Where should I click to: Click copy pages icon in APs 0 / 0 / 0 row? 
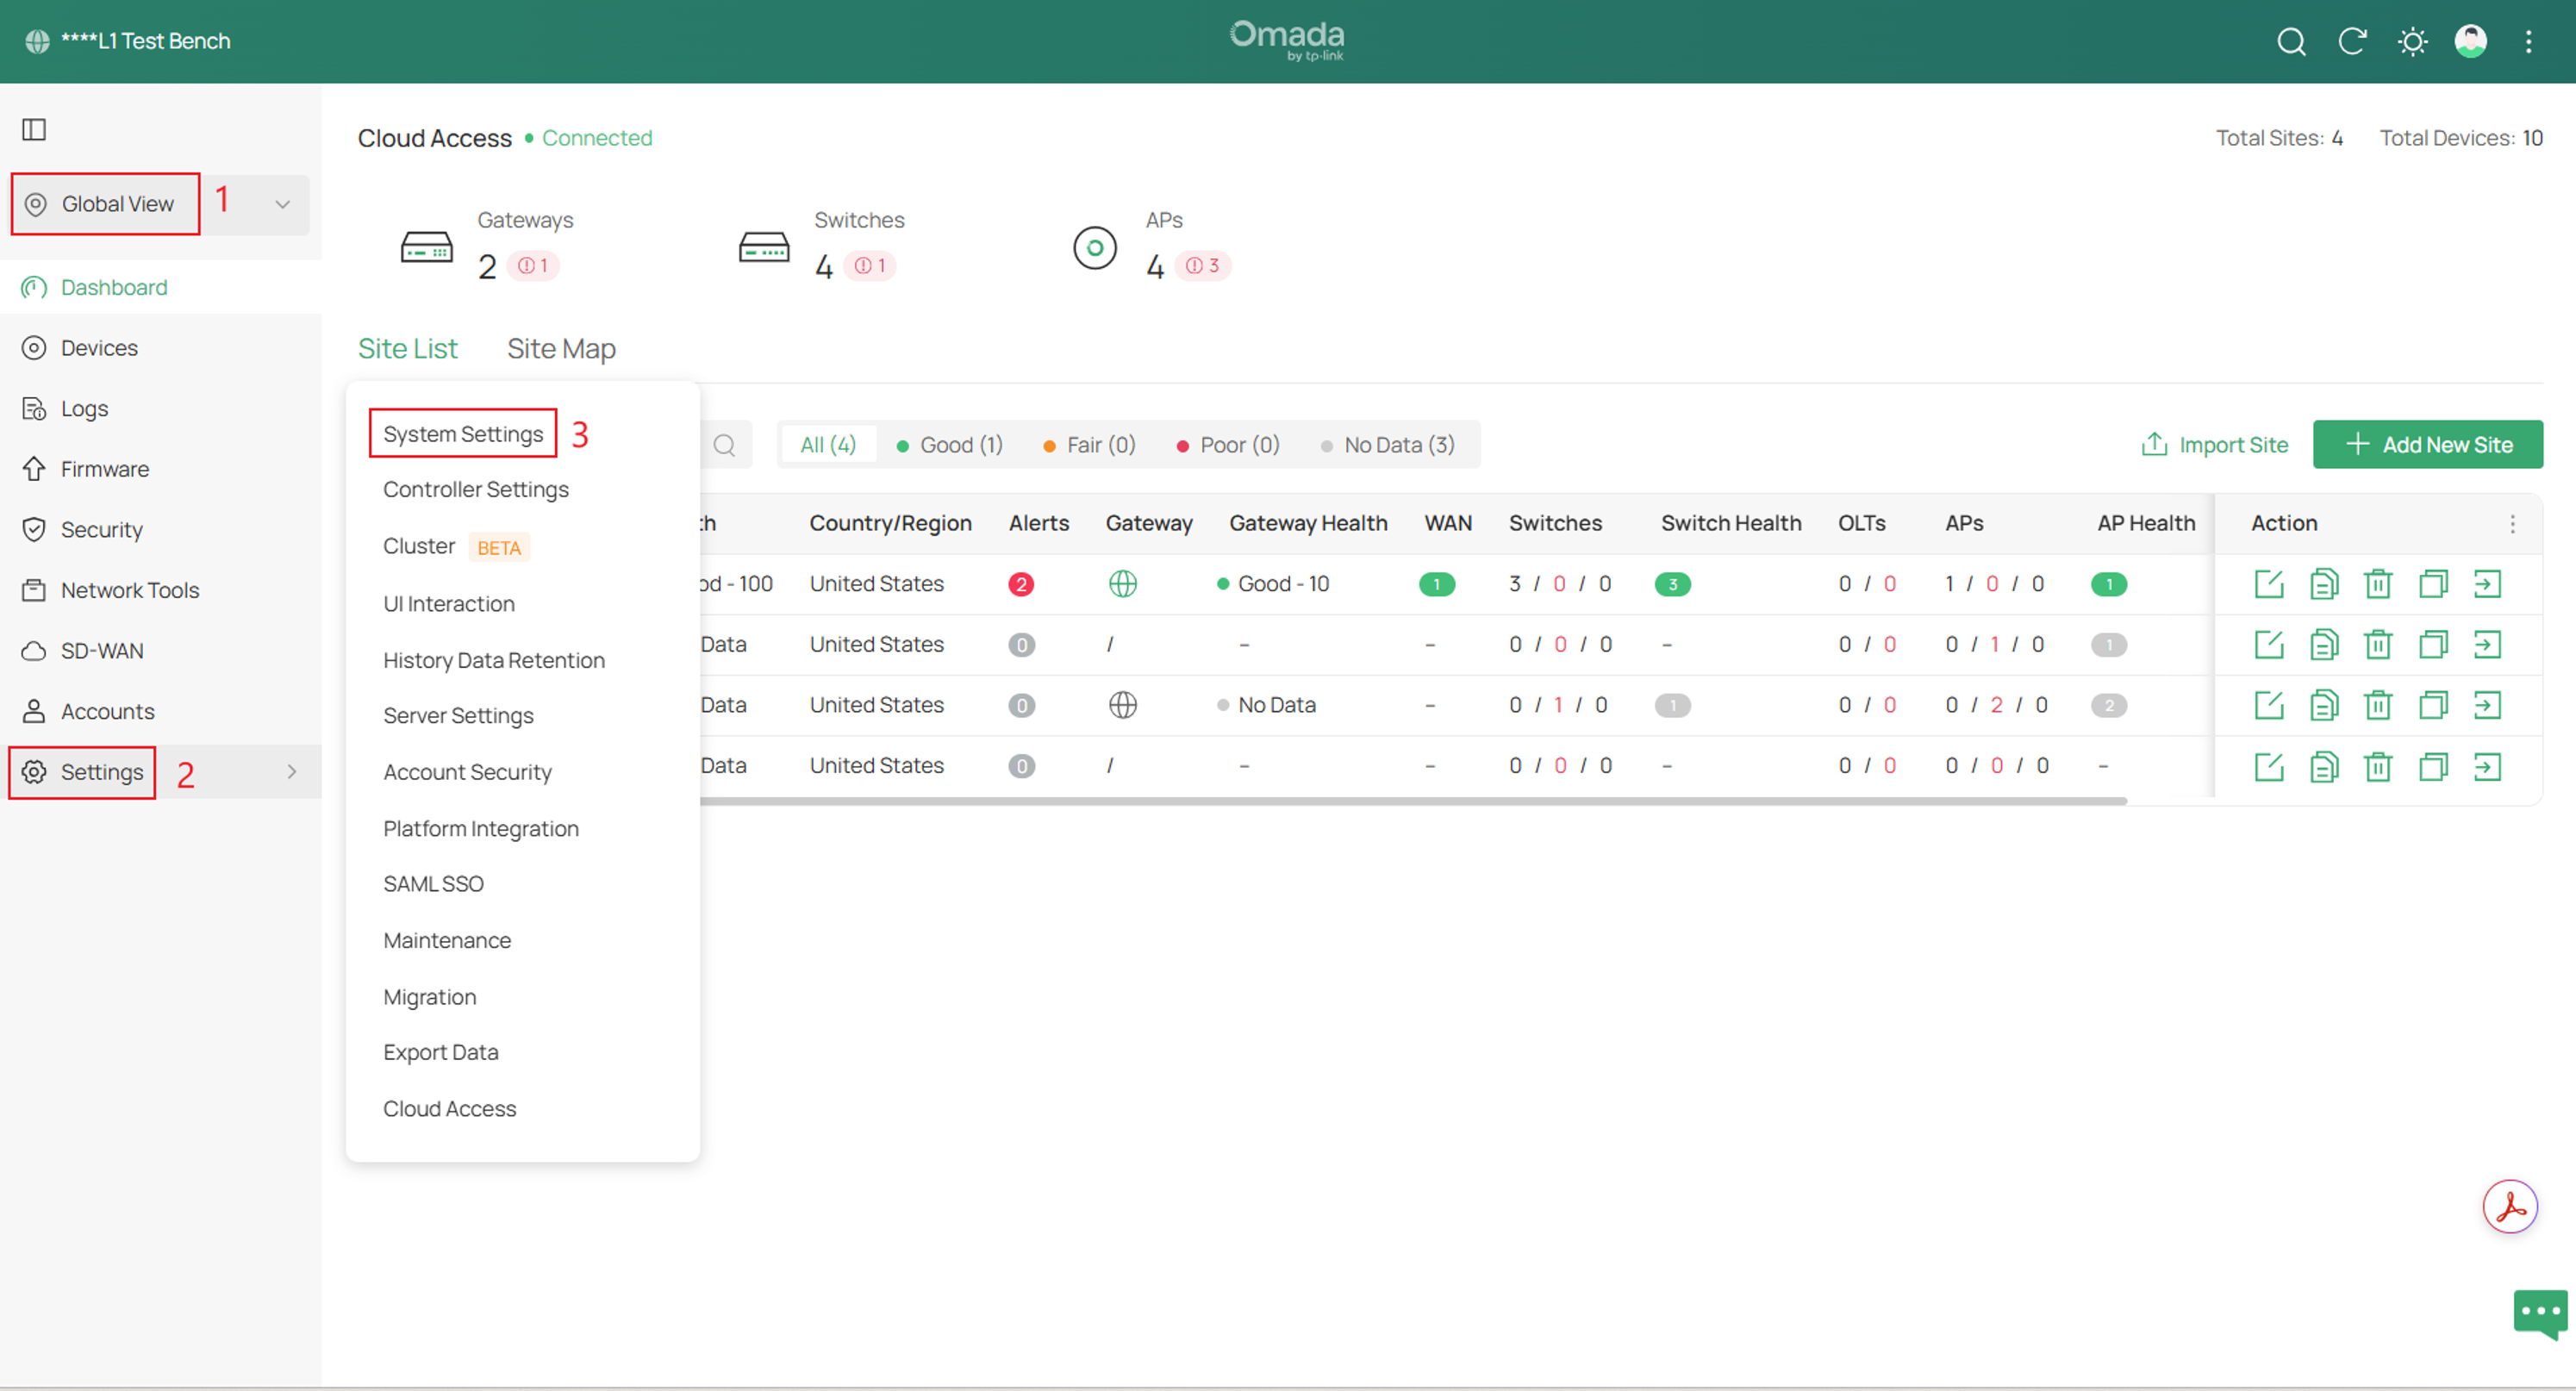click(x=2324, y=766)
